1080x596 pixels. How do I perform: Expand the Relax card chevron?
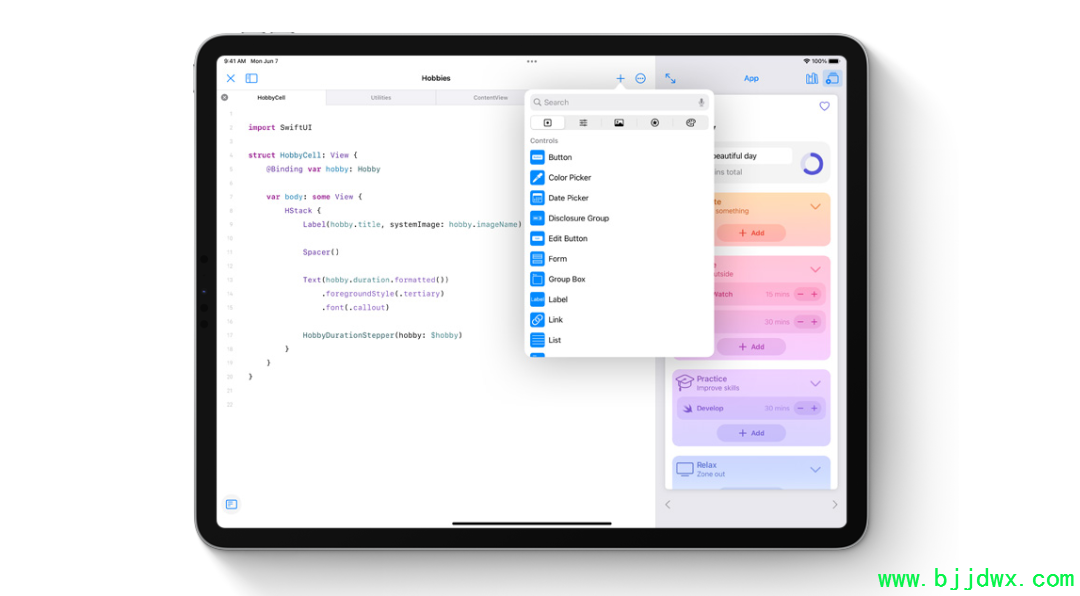816,470
